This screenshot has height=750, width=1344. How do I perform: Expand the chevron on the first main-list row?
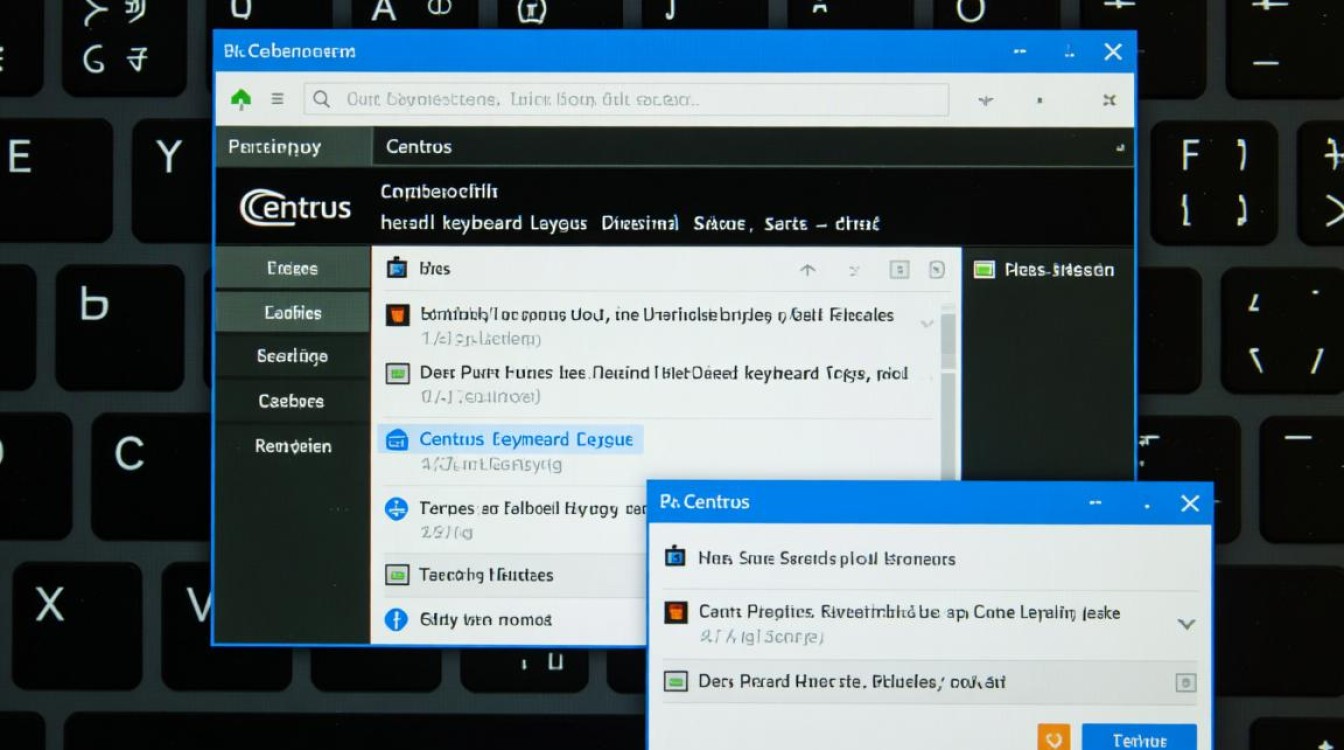pos(926,324)
